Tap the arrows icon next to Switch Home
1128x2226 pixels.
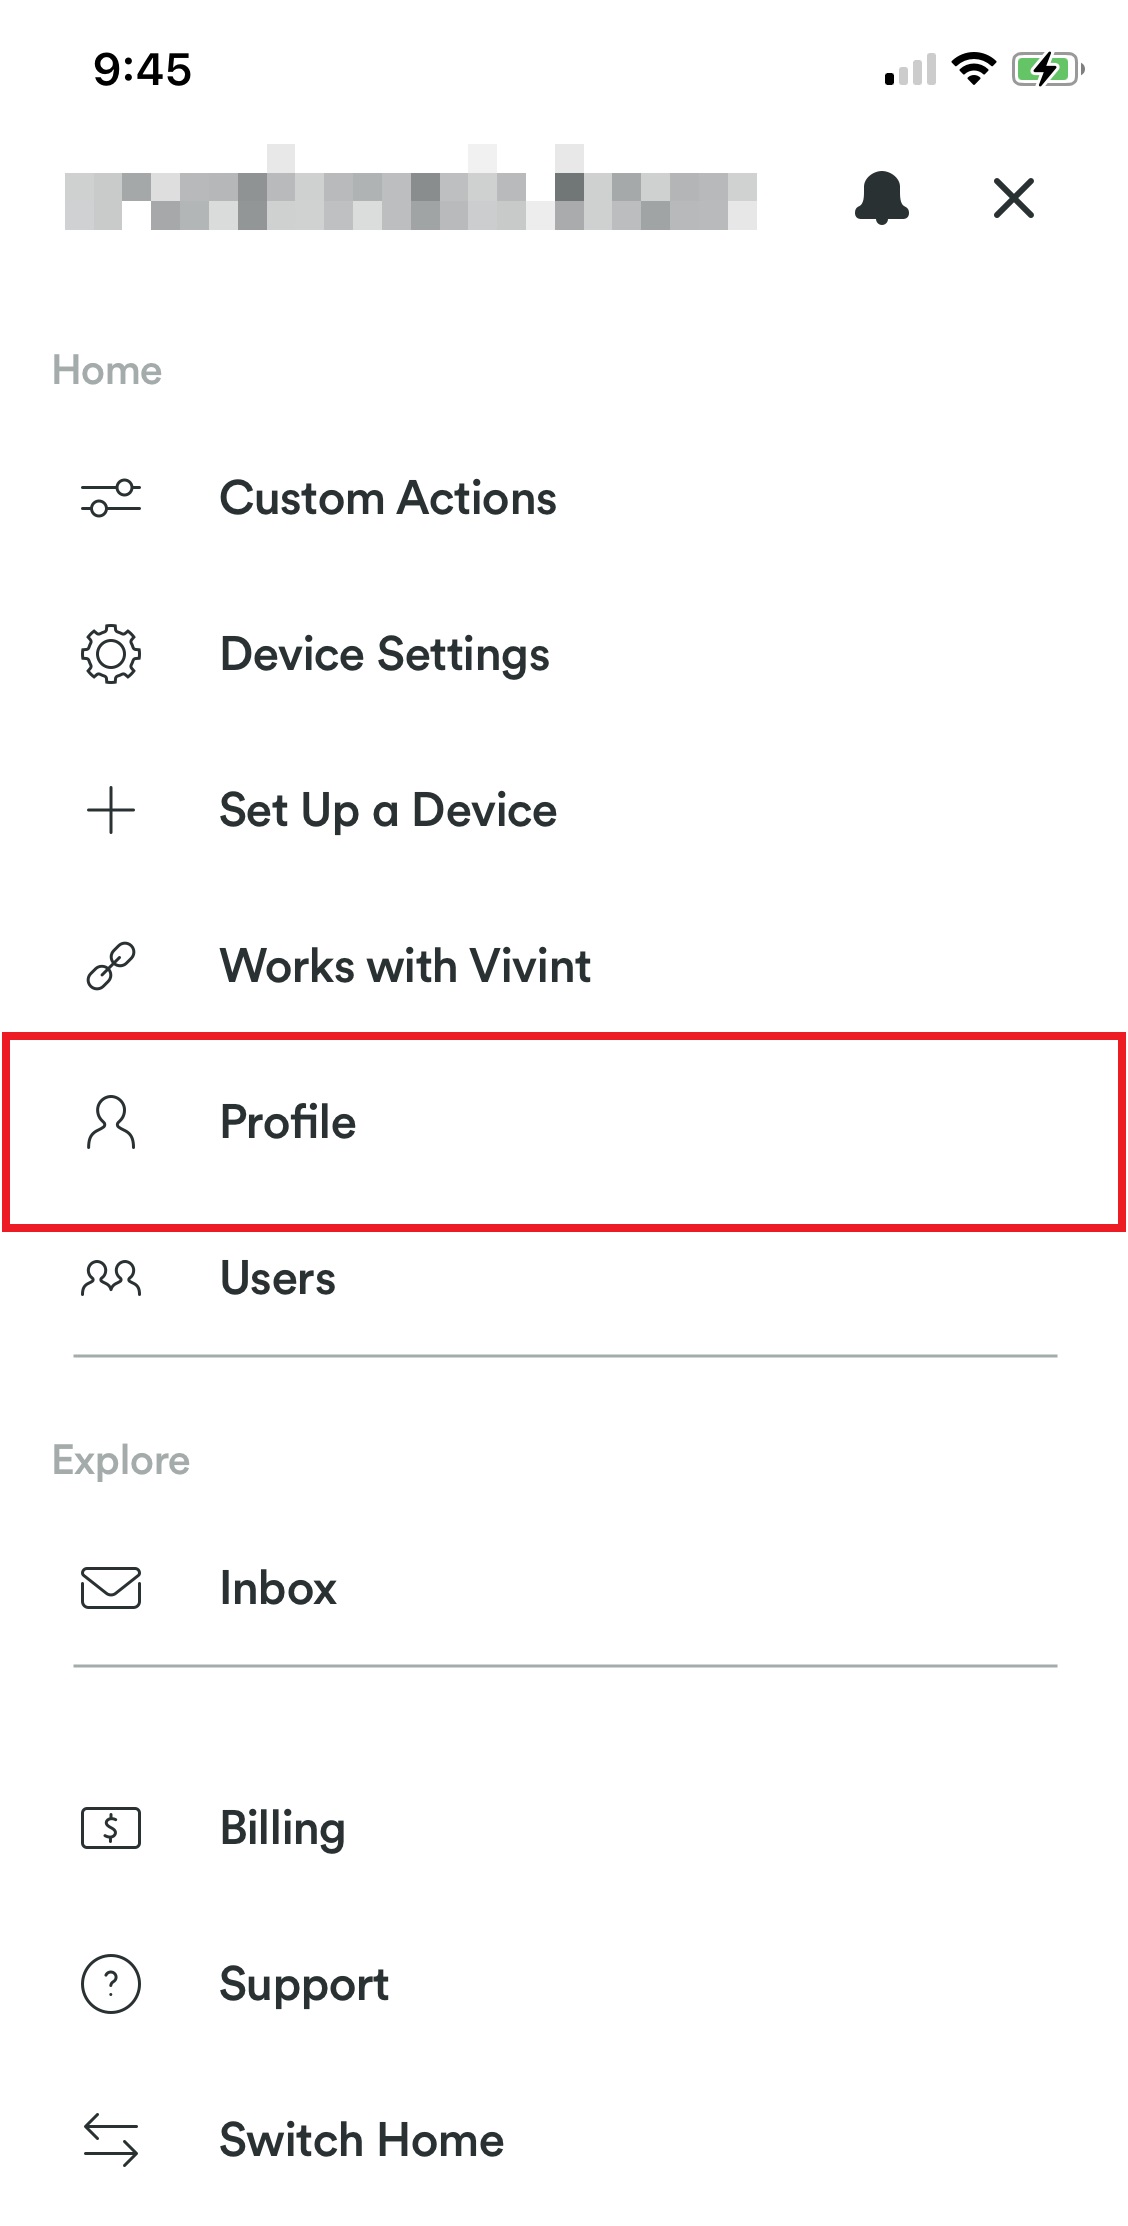110,2140
